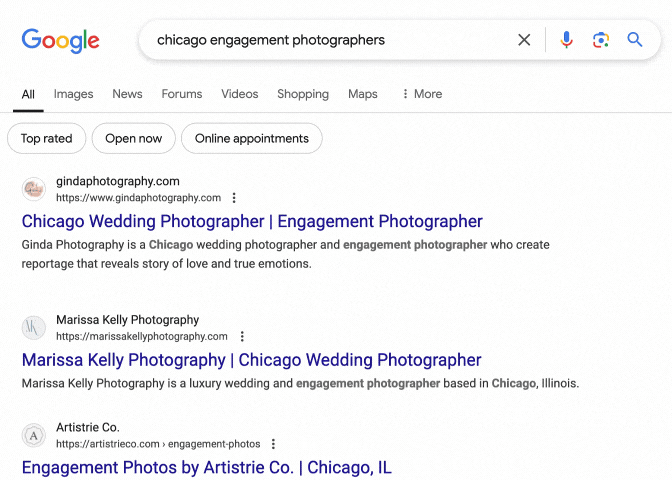Apply the Top rated filter chip
Viewport: 672px width, 480px height.
pos(47,138)
